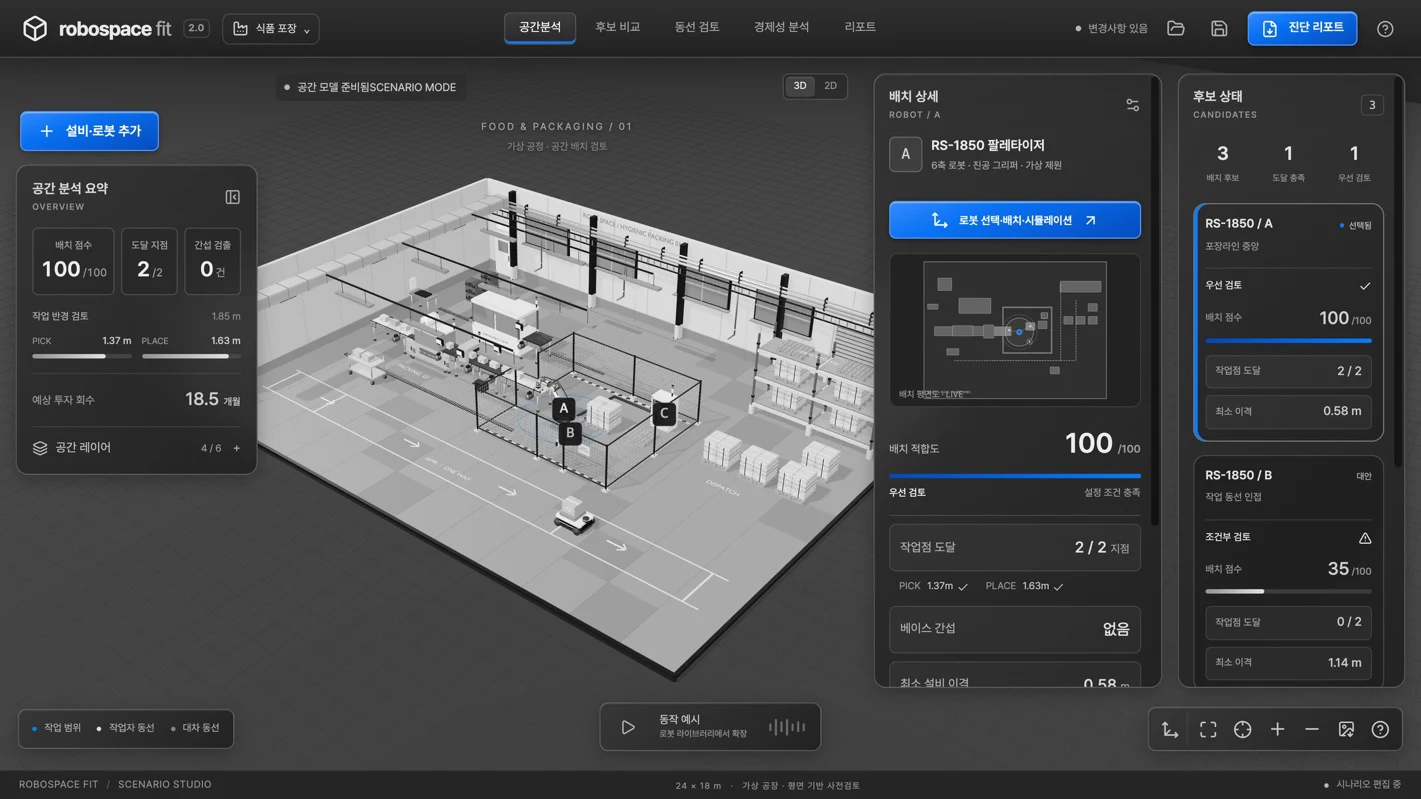Viewport: 1421px width, 799px height.
Task: Collapse the 공간 분석 요약 panel icon
Action: coord(232,197)
